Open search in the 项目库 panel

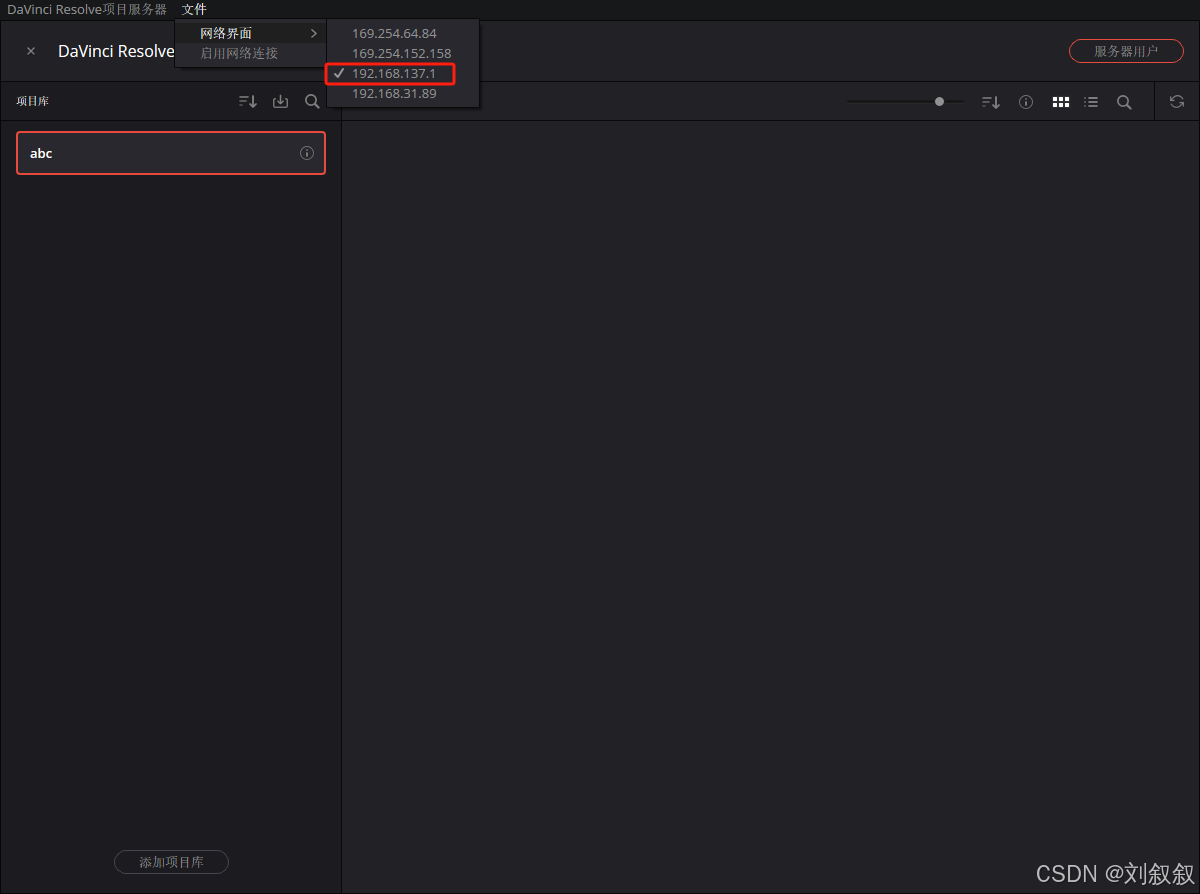(312, 101)
